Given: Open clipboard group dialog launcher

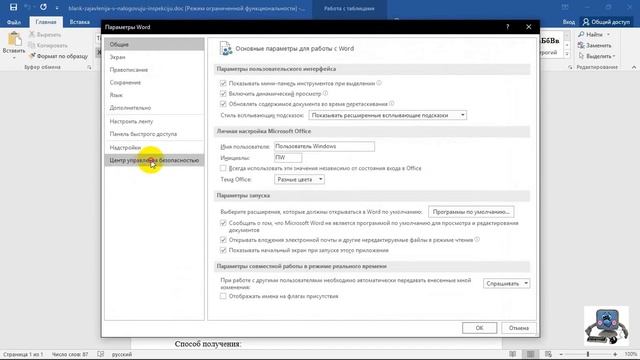Looking at the screenshot, I should tap(89, 67).
